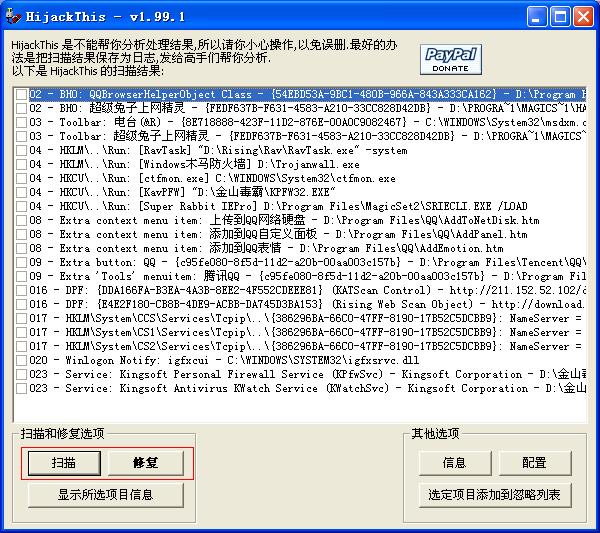Check the ctfmon.exe HKCU Run entry

click(21, 178)
